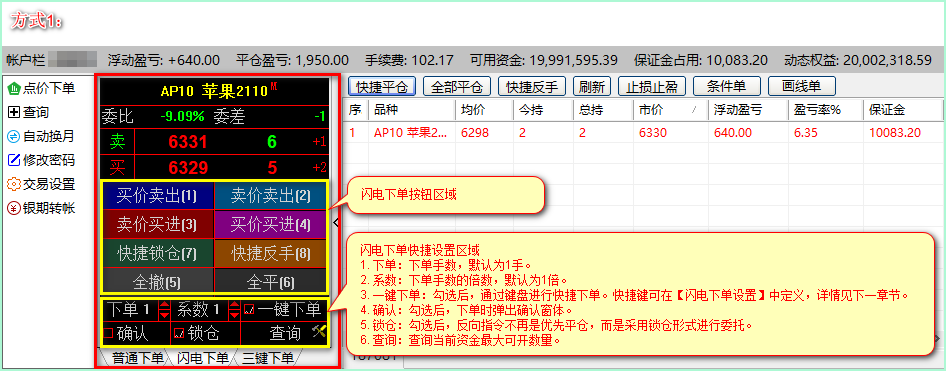Click the purple 买价买进(4) button
Viewport: 946px width, 371px height.
(270, 224)
